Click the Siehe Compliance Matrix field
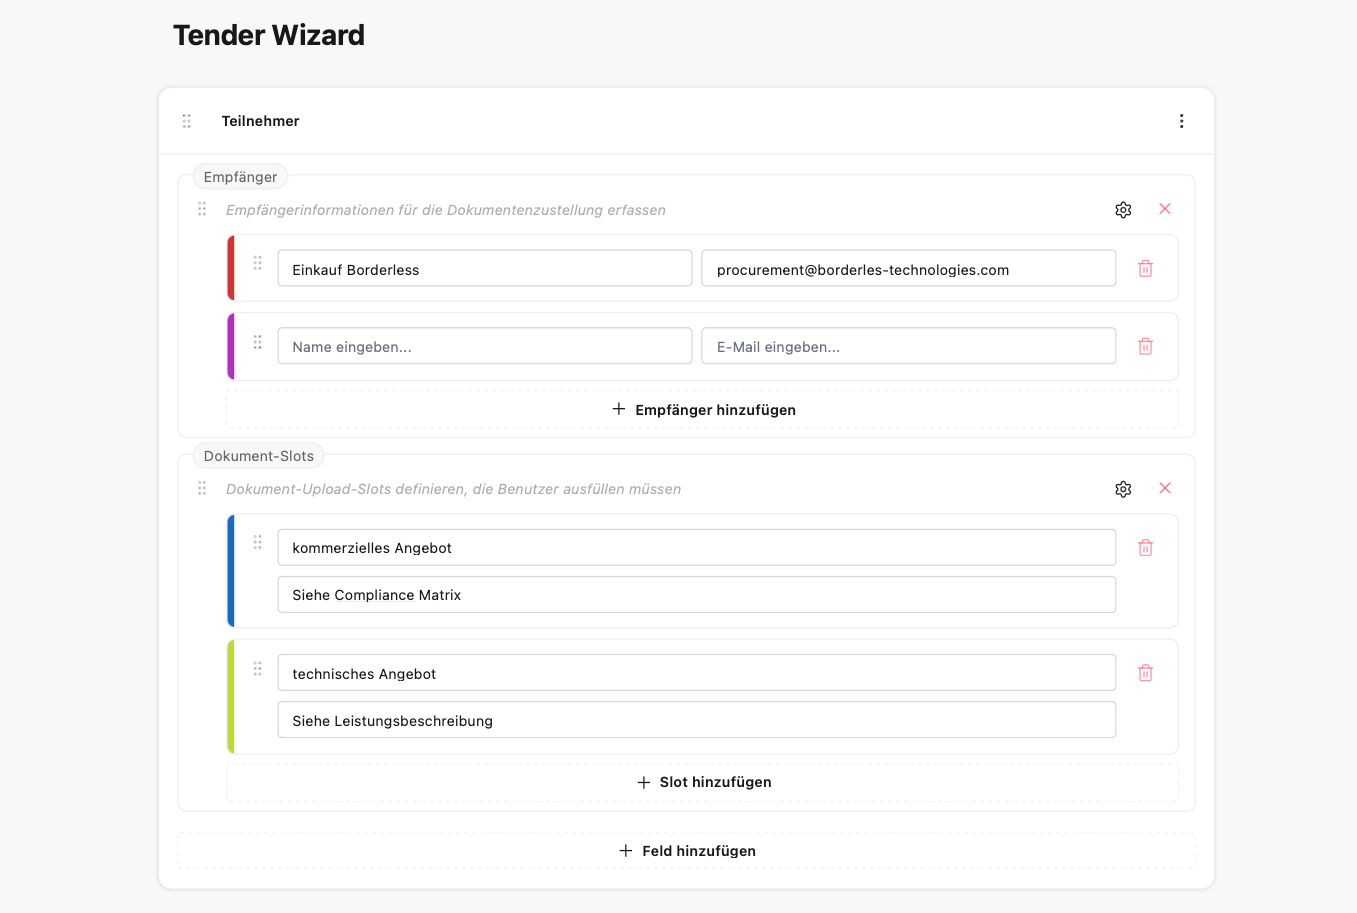Image resolution: width=1357 pixels, height=913 pixels. point(696,595)
